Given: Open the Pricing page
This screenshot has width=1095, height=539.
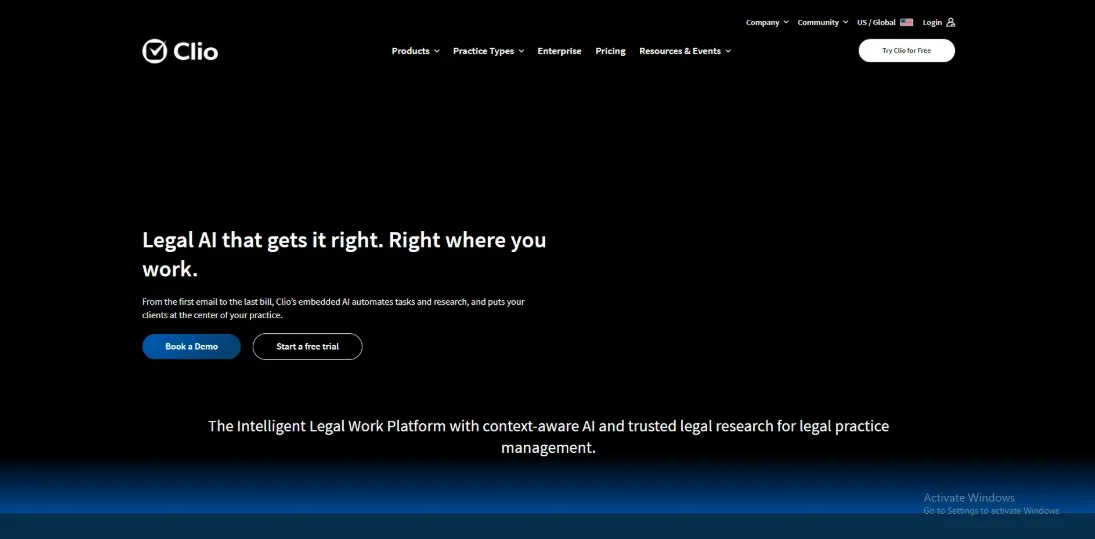Looking at the screenshot, I should pos(610,51).
